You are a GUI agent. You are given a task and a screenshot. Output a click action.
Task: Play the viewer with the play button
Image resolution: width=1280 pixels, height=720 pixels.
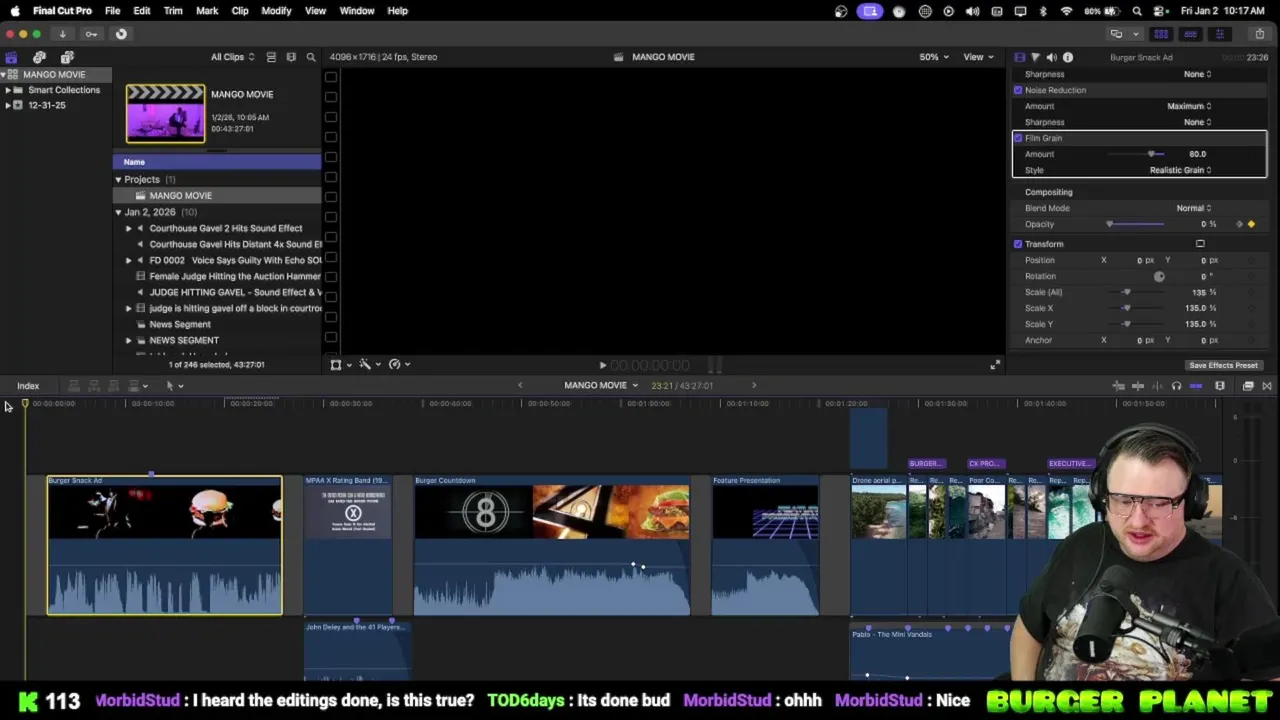[602, 366]
